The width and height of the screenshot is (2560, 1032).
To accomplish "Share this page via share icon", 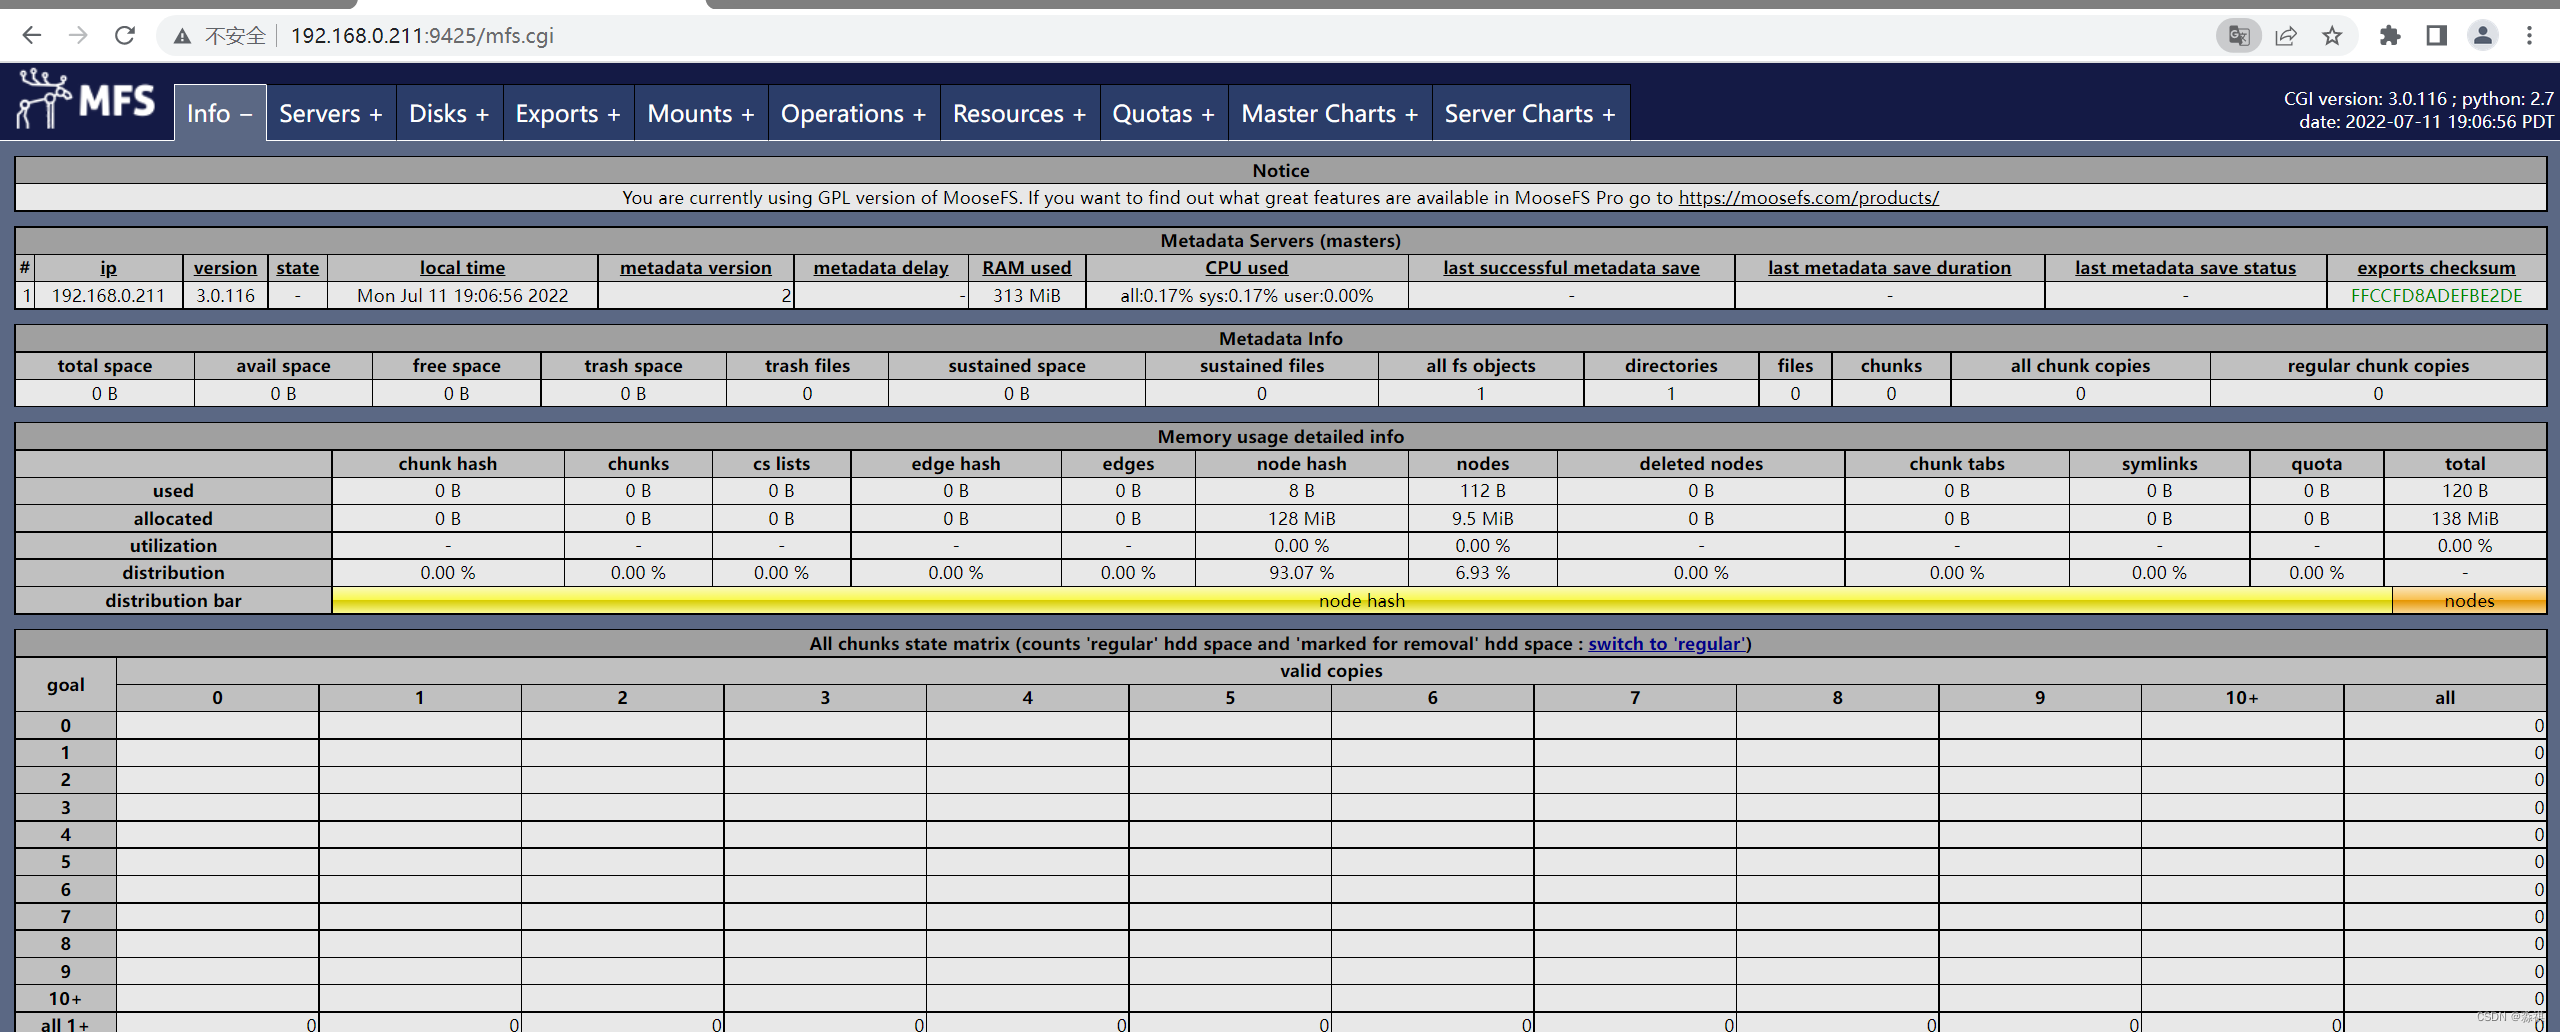I will click(2286, 36).
